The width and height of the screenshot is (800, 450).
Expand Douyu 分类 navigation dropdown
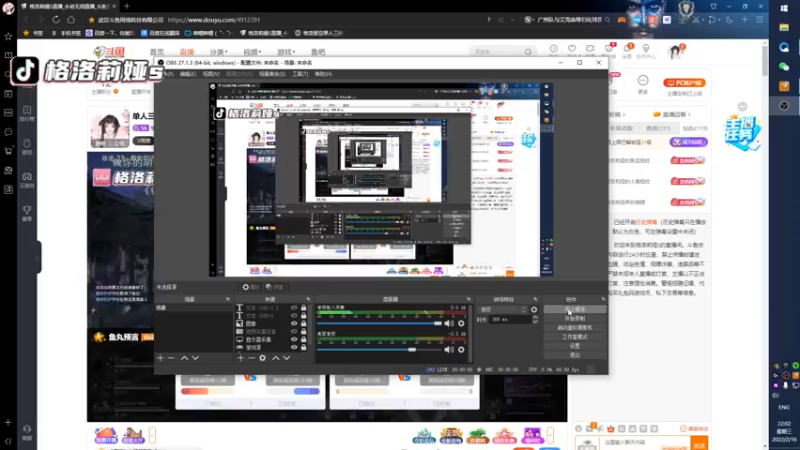(x=218, y=52)
